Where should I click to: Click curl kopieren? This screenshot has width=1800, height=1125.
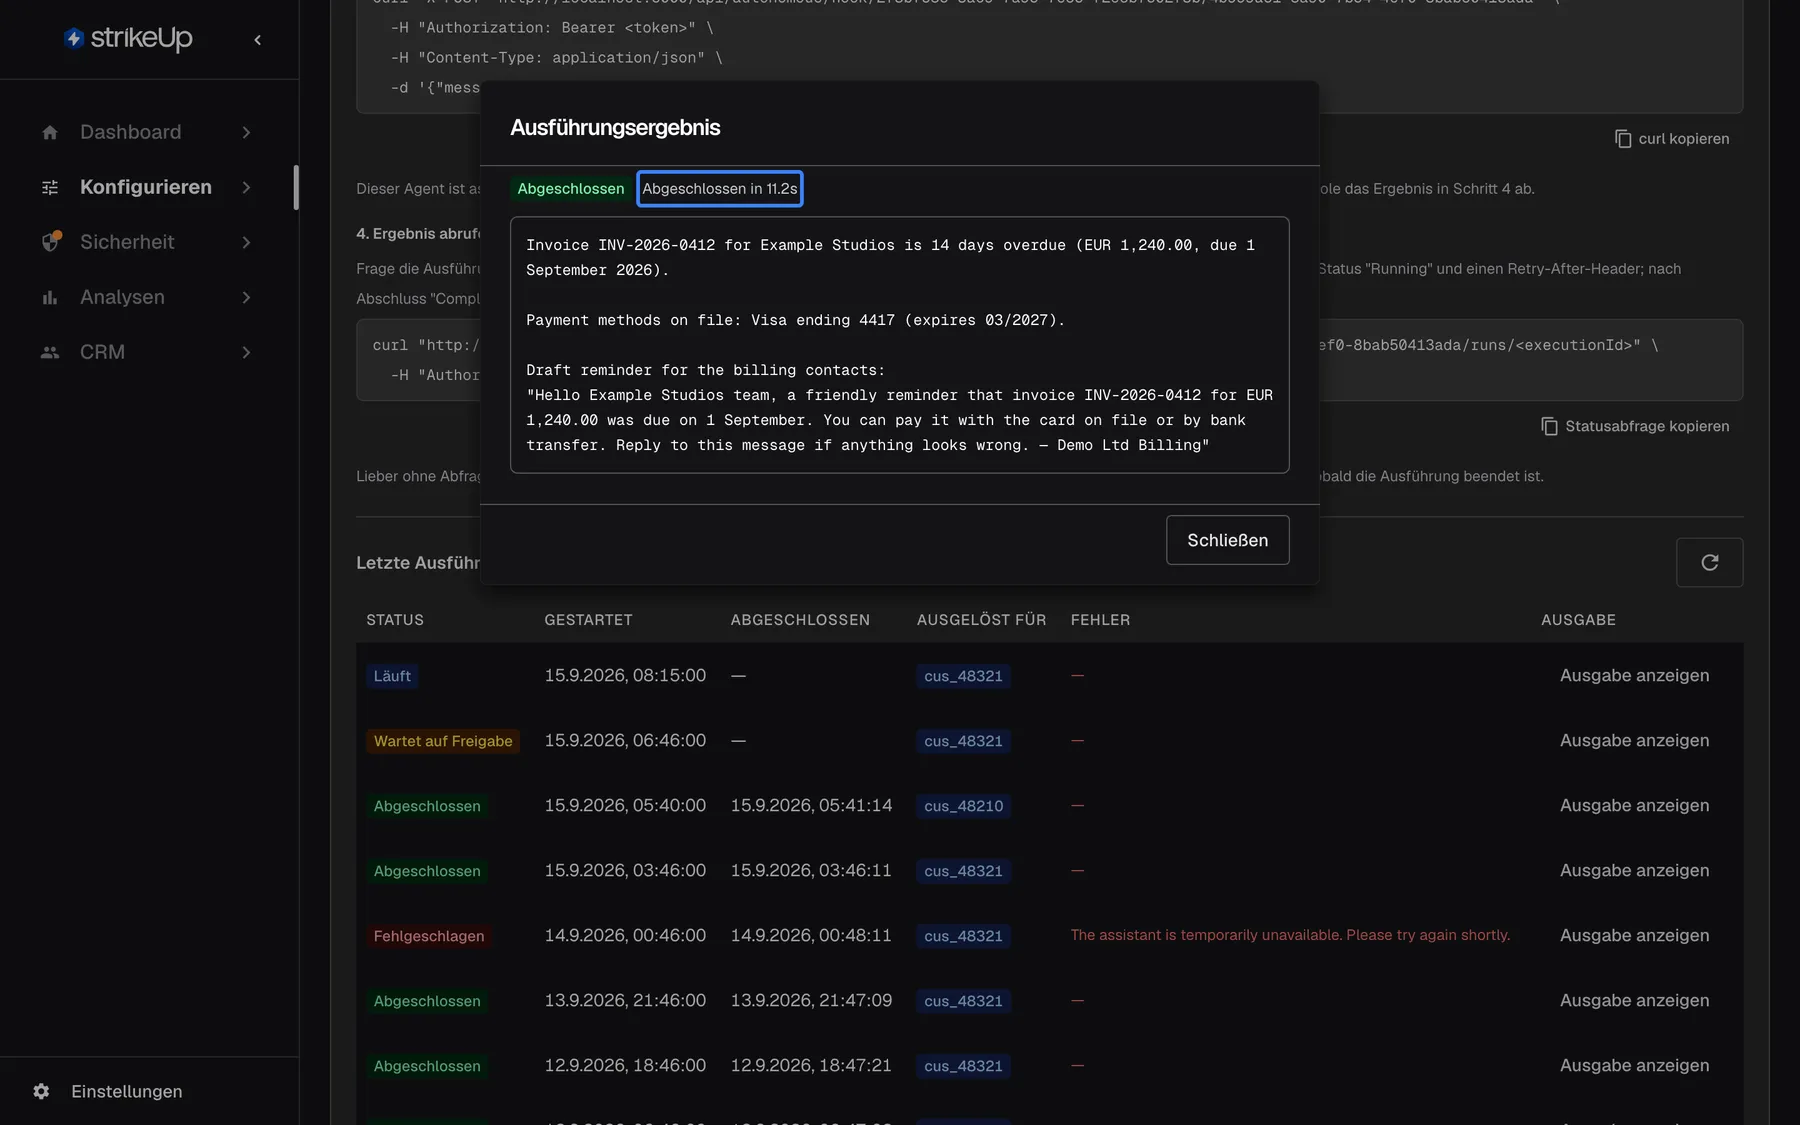coord(1683,139)
